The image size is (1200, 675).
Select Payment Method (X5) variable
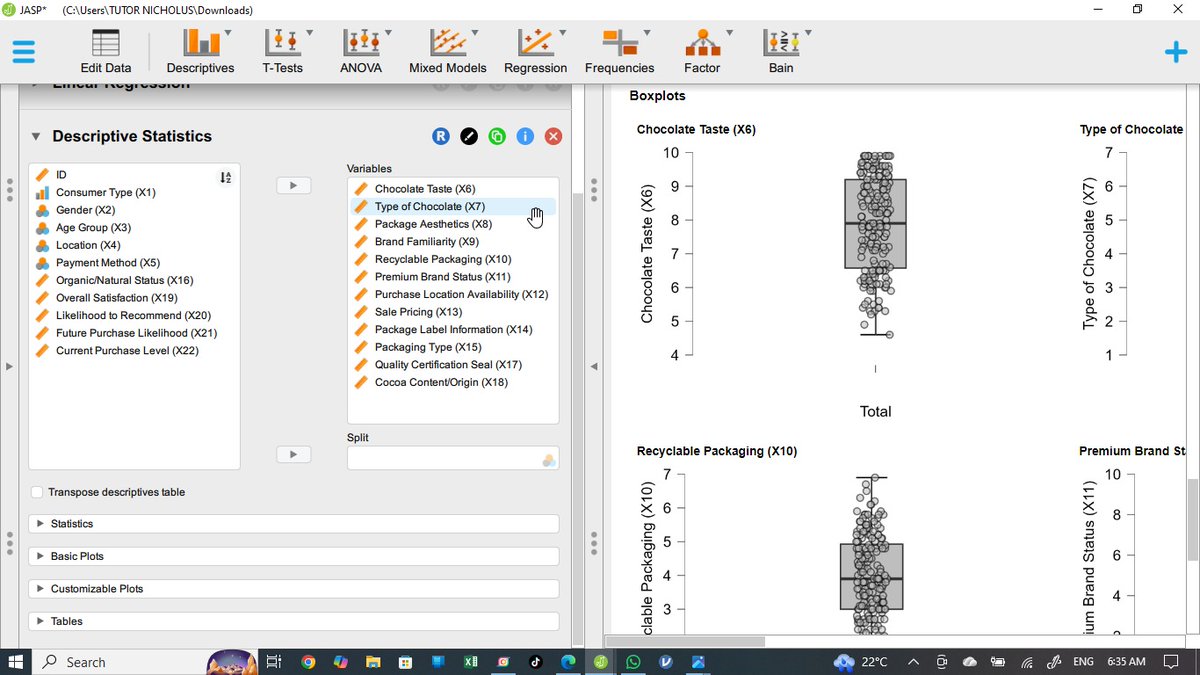[107, 263]
